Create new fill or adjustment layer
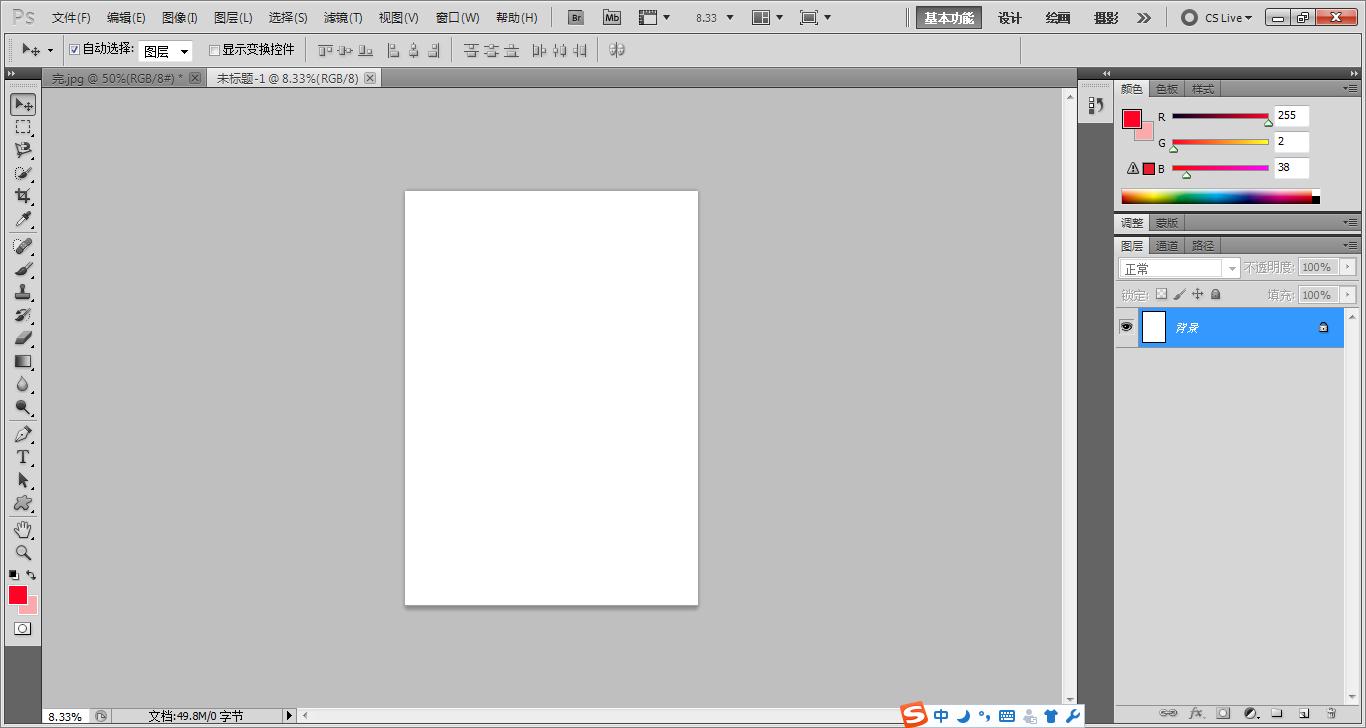The width and height of the screenshot is (1366, 728). pyautogui.click(x=1250, y=714)
